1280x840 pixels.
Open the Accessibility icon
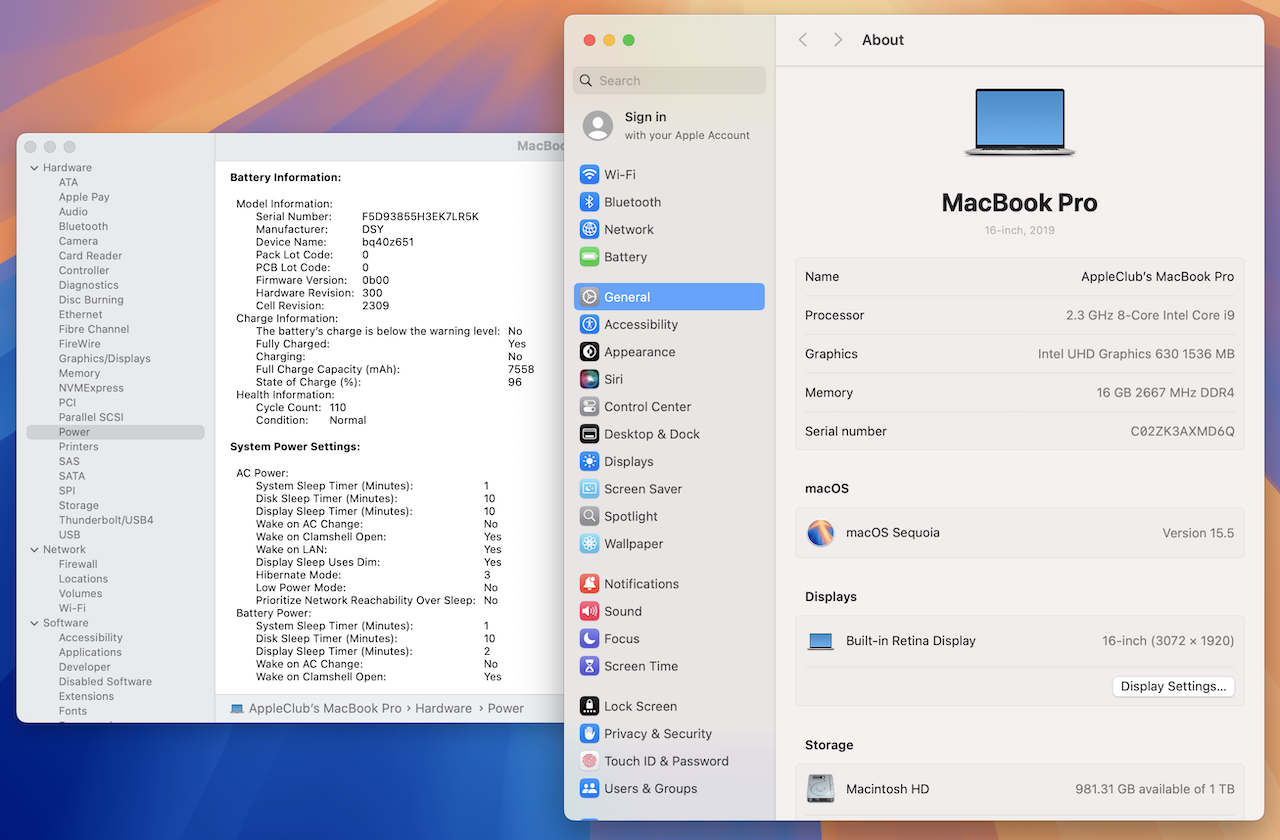(x=589, y=324)
